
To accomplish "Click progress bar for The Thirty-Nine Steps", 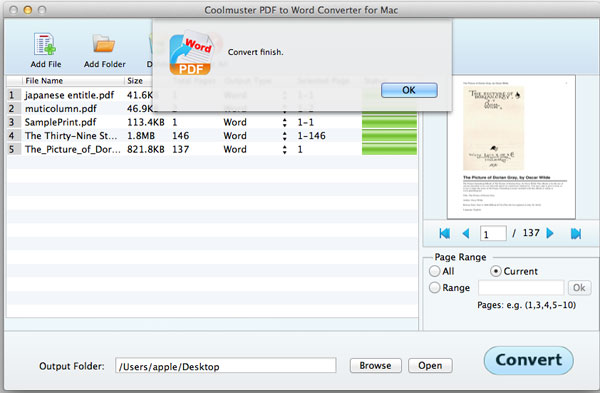I will coord(389,136).
